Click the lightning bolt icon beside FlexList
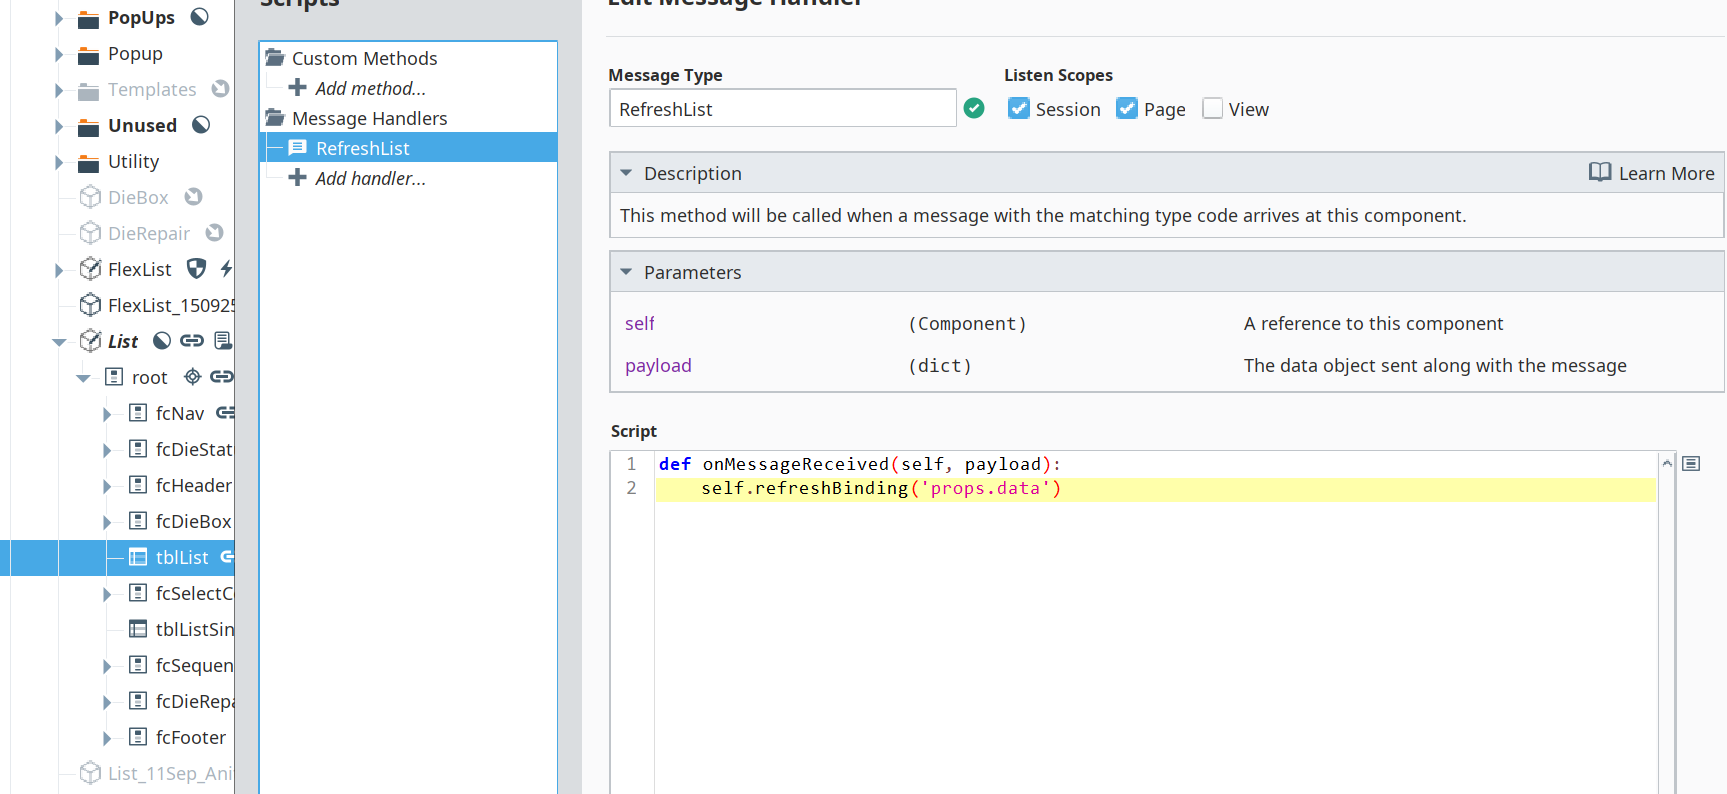The height and width of the screenshot is (794, 1727). 226,269
